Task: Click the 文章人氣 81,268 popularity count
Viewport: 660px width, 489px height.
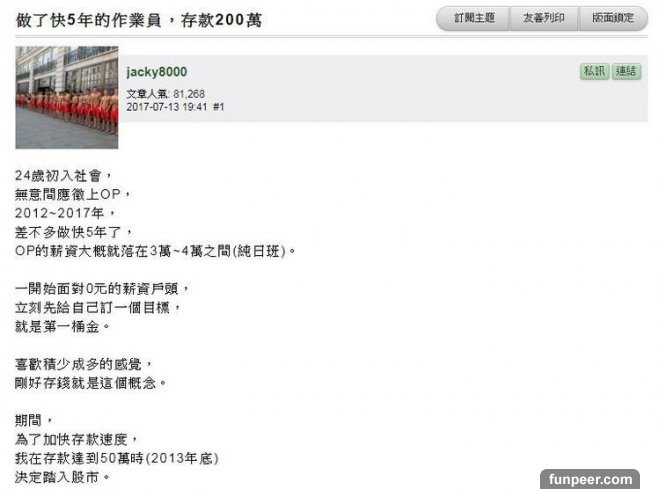Action: (165, 94)
